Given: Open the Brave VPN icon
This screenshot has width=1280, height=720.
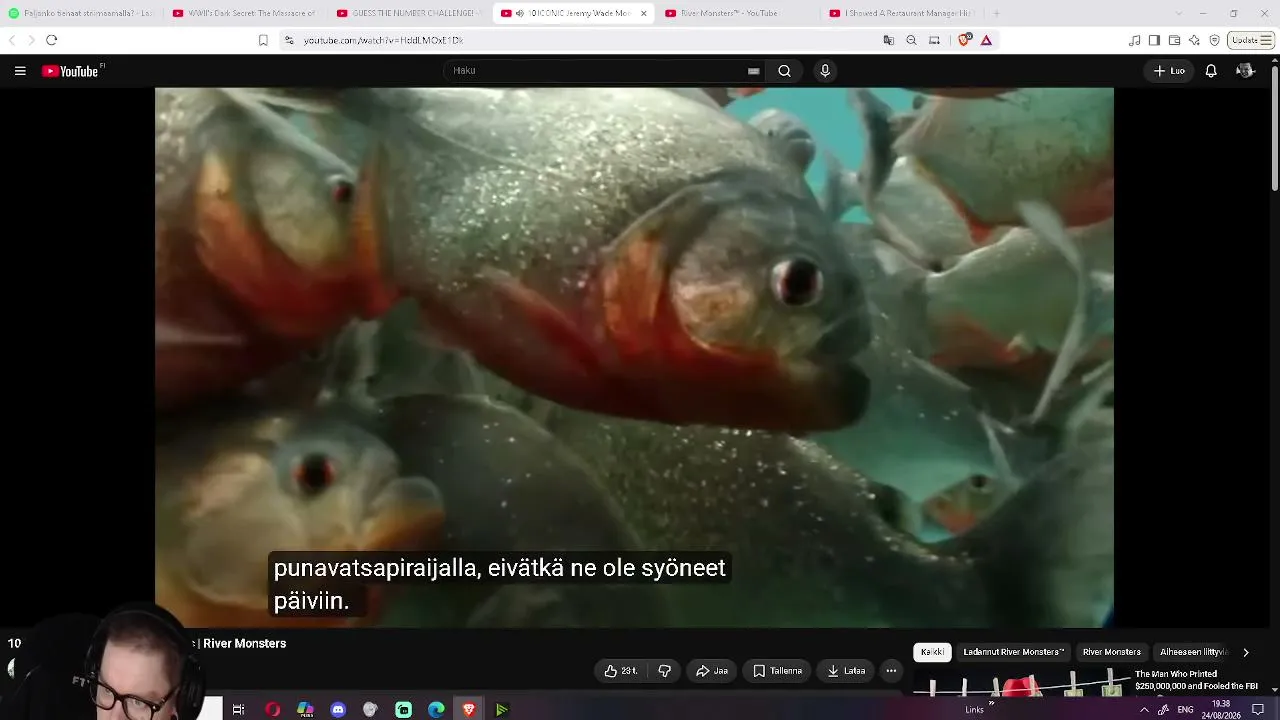Looking at the screenshot, I should pos(1214,40).
